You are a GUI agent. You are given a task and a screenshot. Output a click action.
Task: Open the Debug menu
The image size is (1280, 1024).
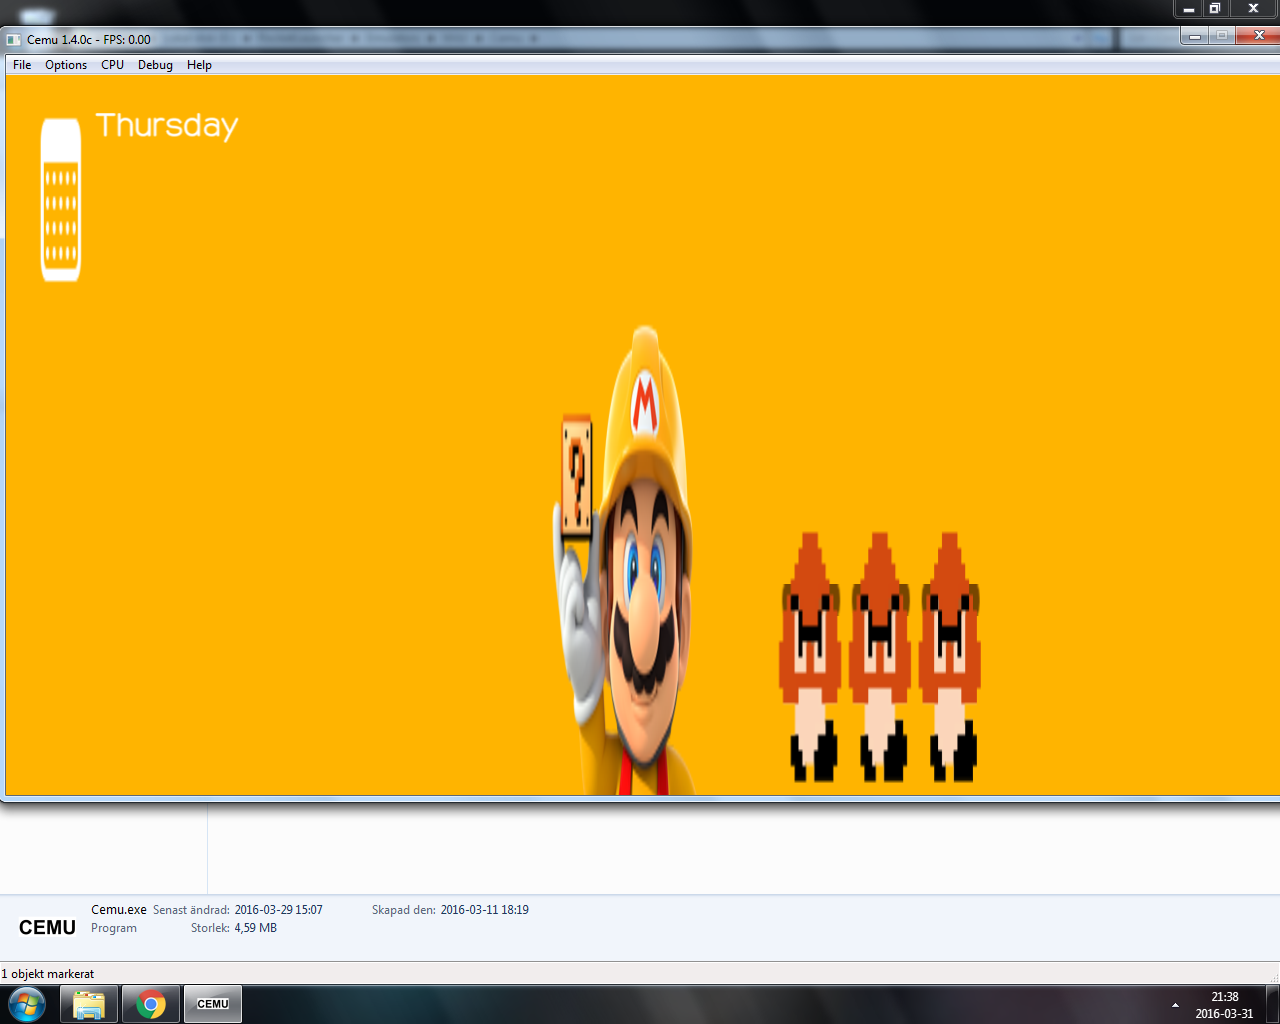tap(155, 65)
